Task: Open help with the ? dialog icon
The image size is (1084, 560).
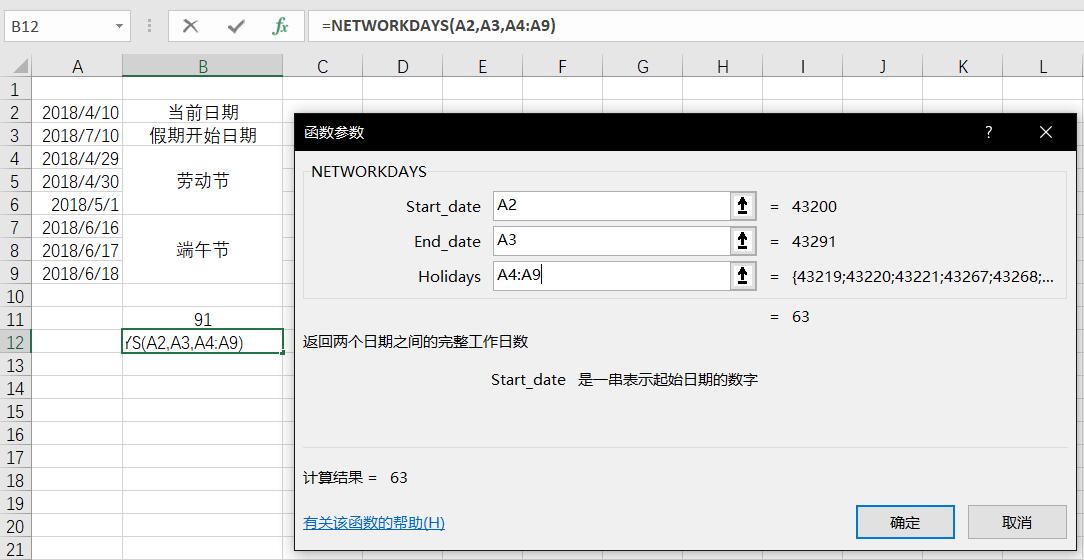Action: 989,132
